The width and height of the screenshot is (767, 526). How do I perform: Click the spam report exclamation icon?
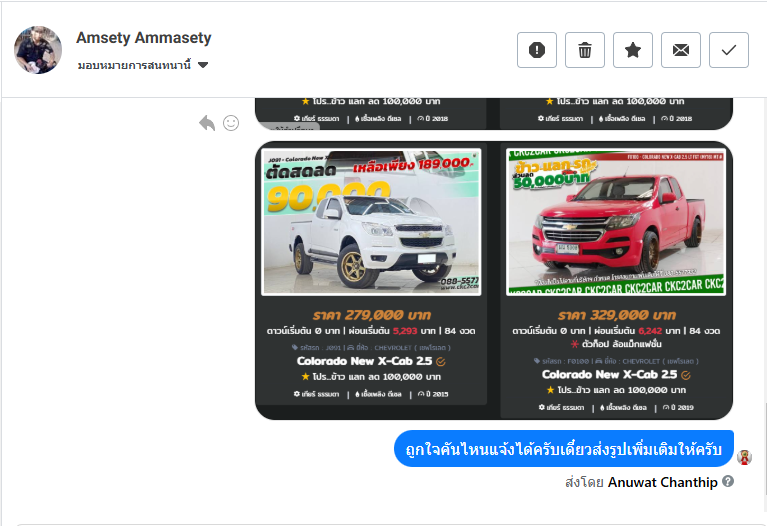coord(537,50)
